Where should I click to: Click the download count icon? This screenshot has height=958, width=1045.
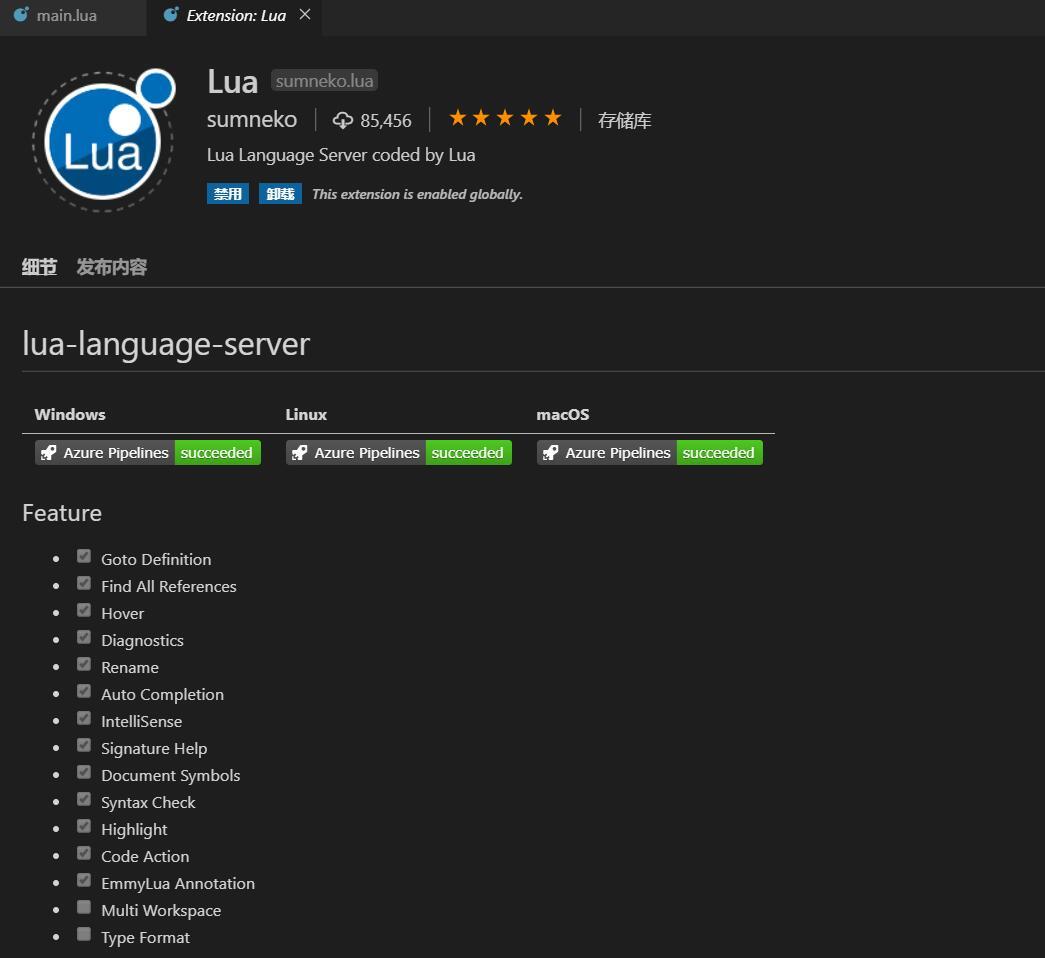click(343, 119)
